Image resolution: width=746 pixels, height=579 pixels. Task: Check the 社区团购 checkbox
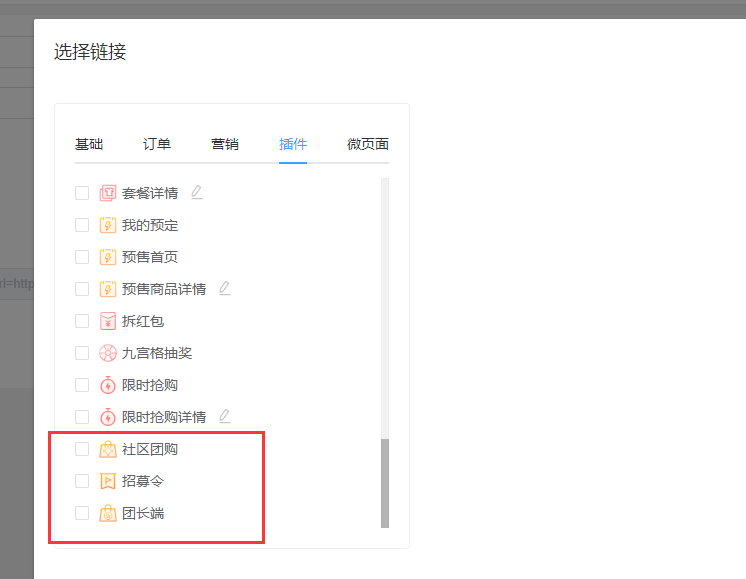(x=82, y=449)
